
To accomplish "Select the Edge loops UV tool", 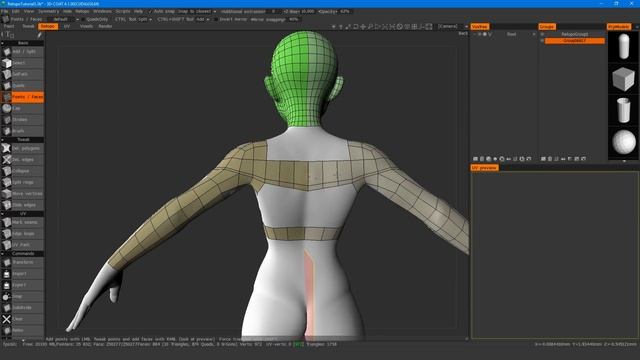I will click(22, 233).
